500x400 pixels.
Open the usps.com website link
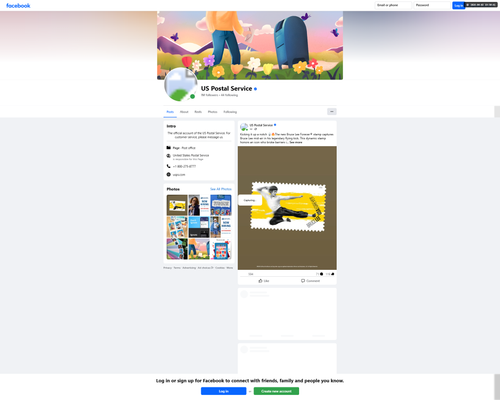coord(179,175)
